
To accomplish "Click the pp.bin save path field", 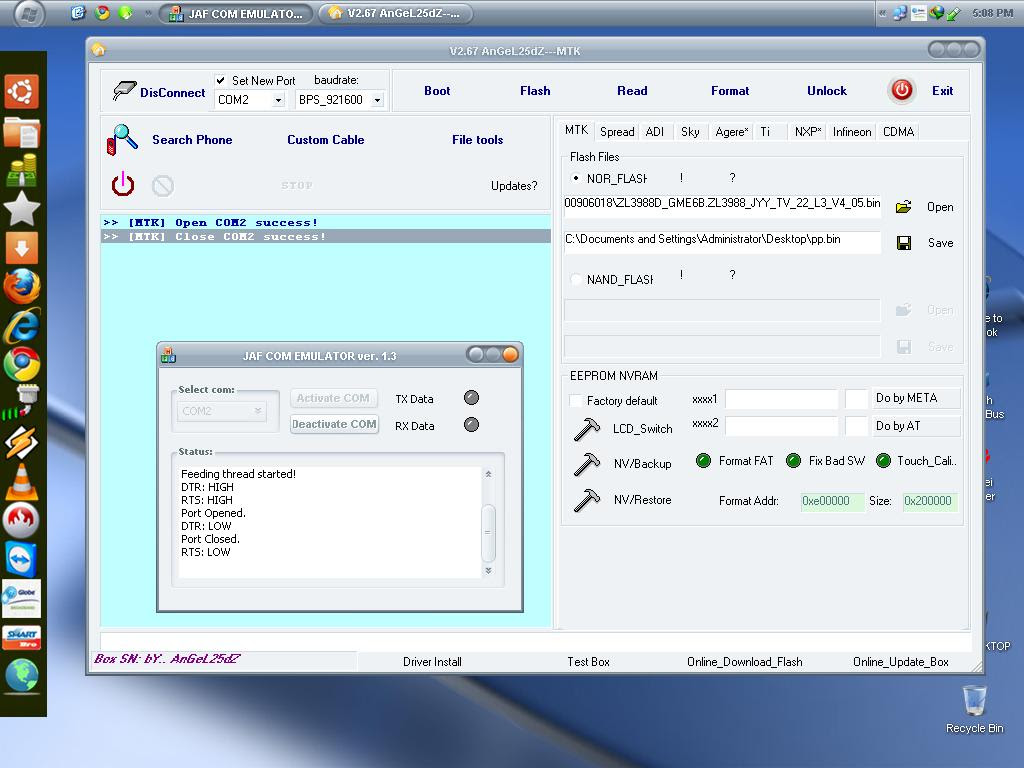I will click(722, 240).
